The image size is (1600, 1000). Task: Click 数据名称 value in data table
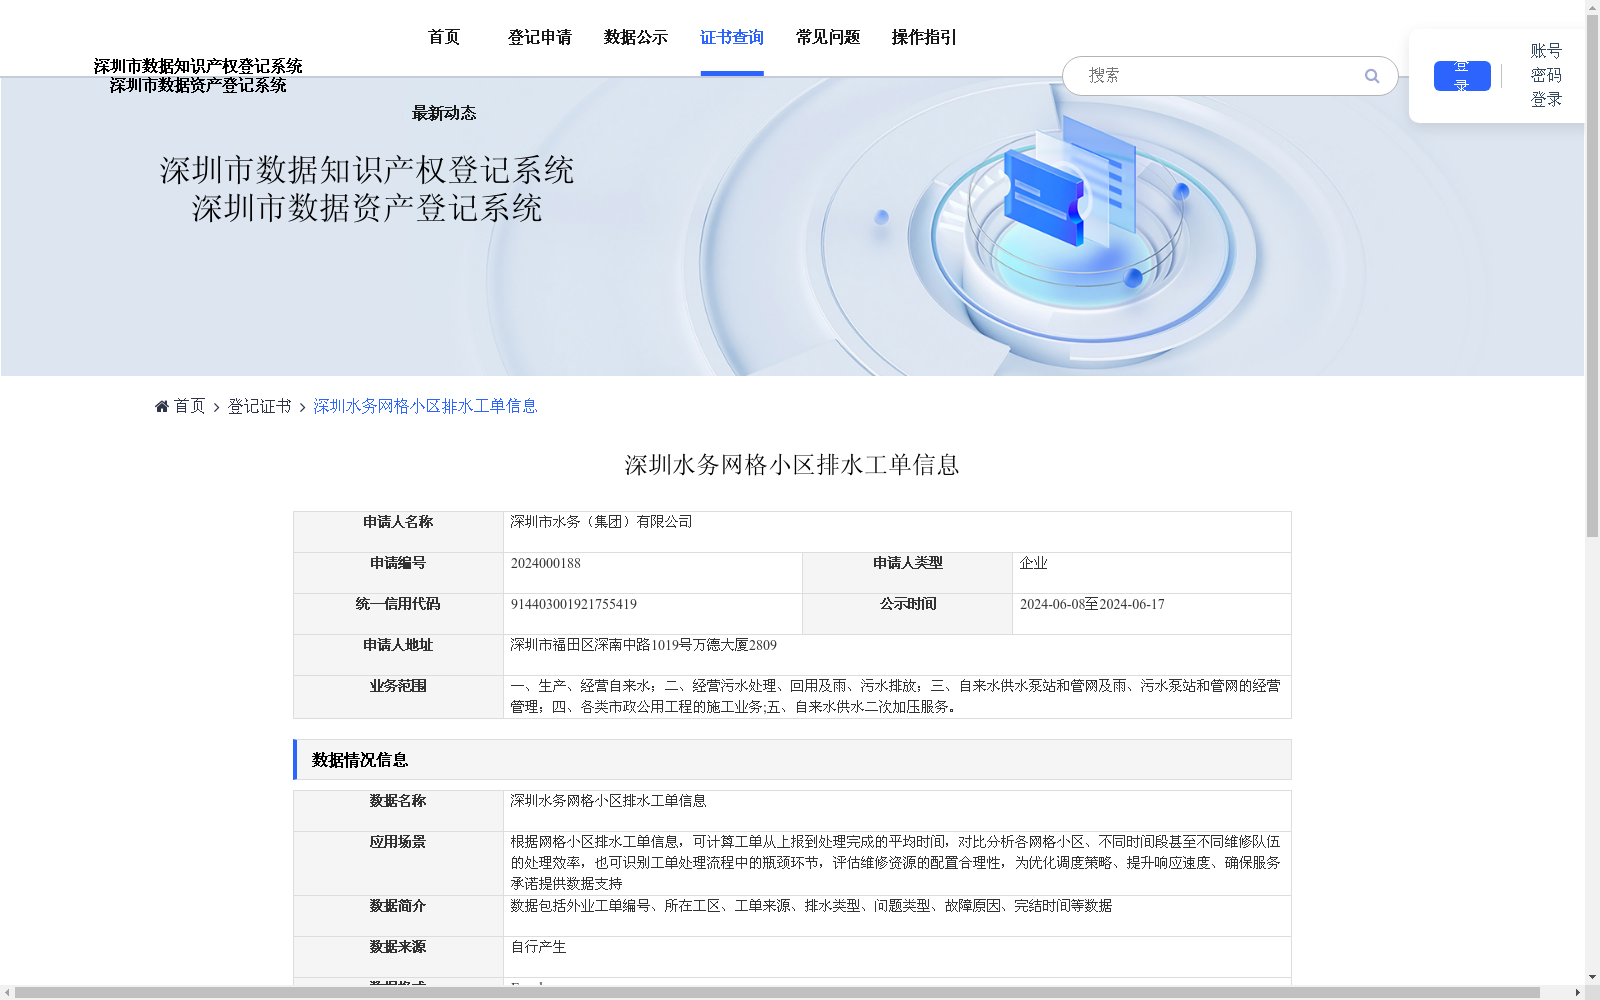[608, 801]
